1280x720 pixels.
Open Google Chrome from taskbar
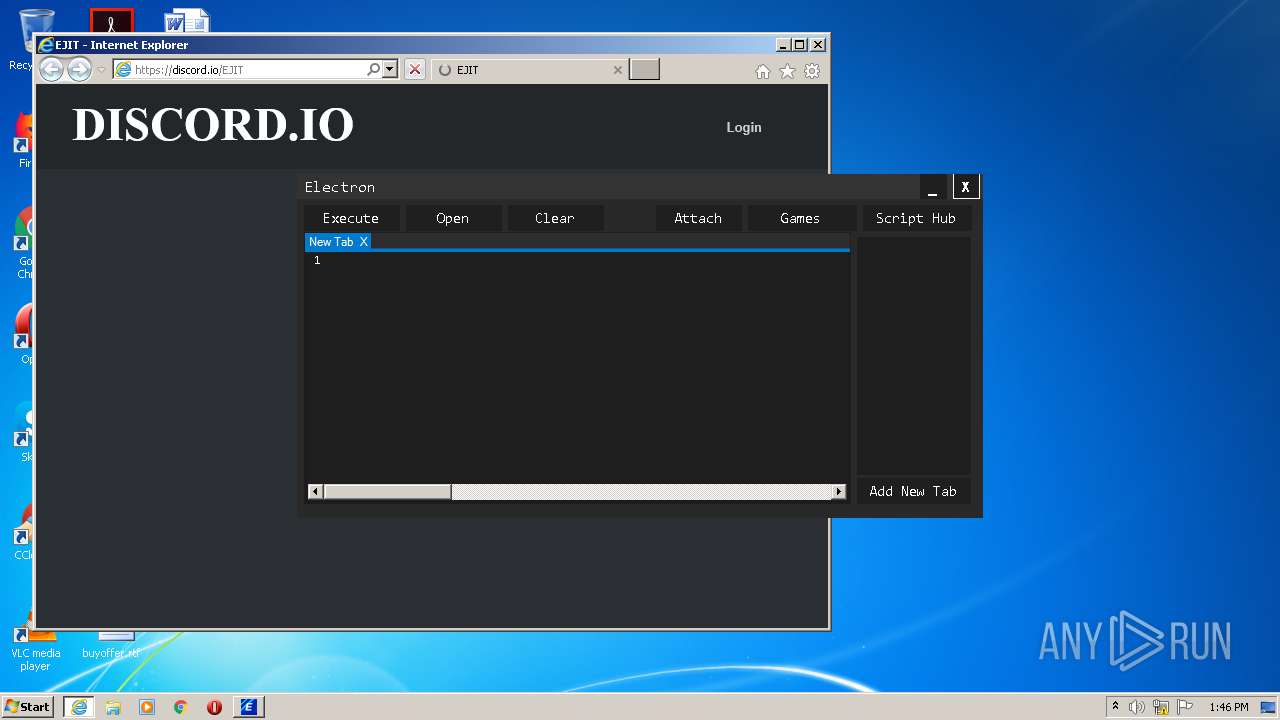pyautogui.click(x=181, y=707)
